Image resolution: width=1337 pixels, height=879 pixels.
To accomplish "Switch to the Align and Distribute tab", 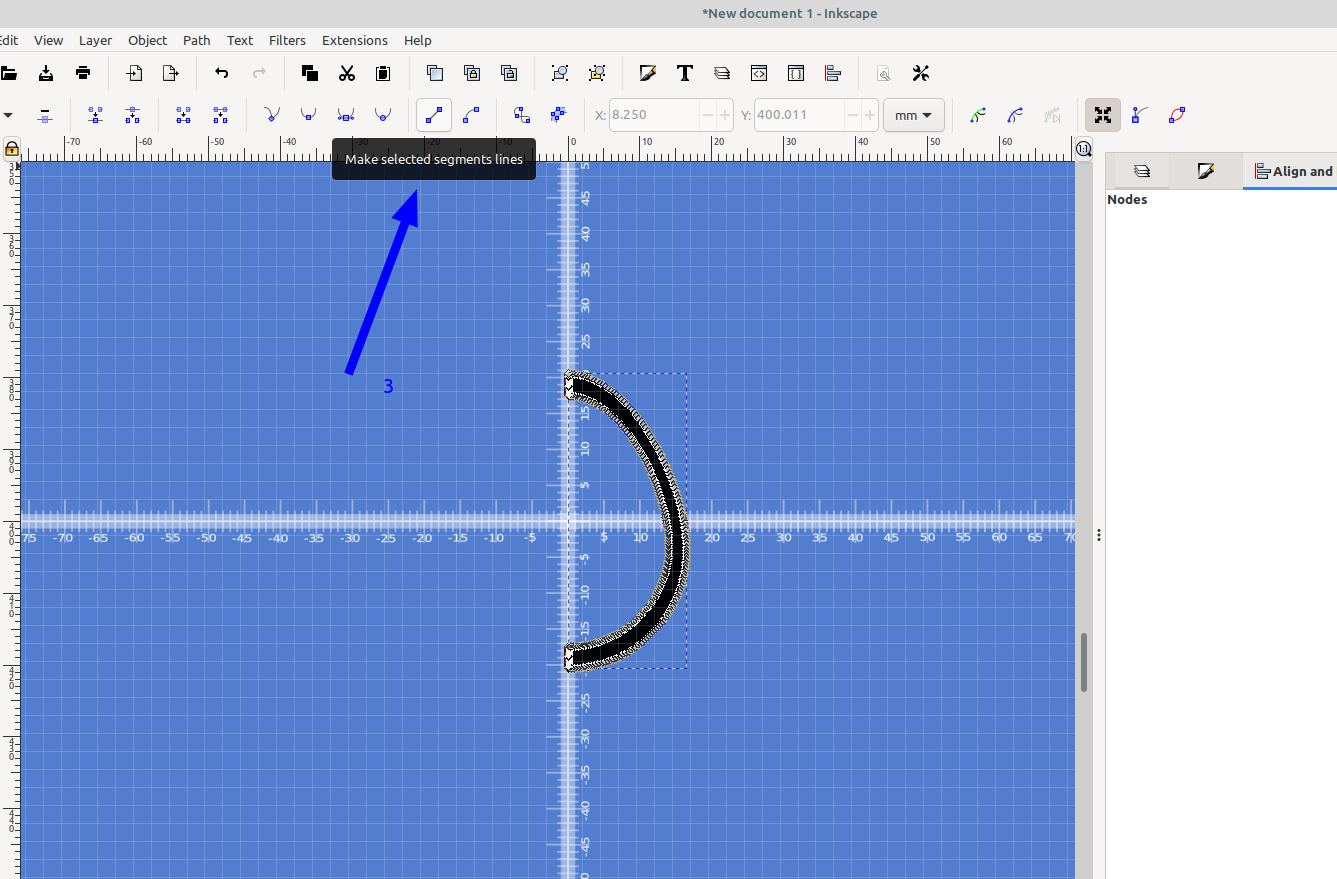I will [1292, 172].
